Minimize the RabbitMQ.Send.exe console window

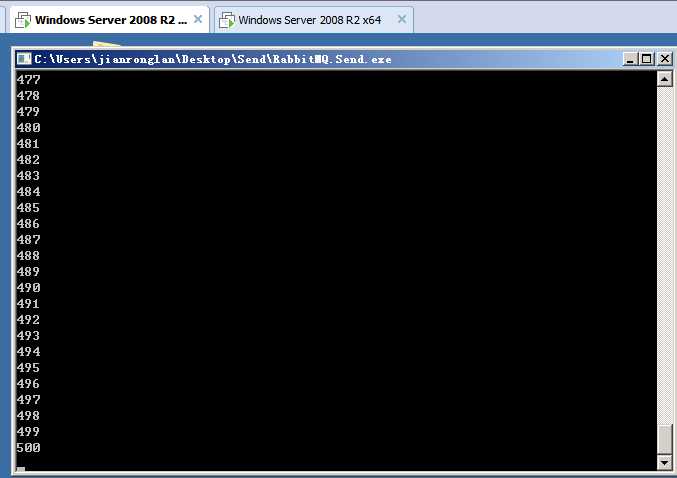click(630, 59)
